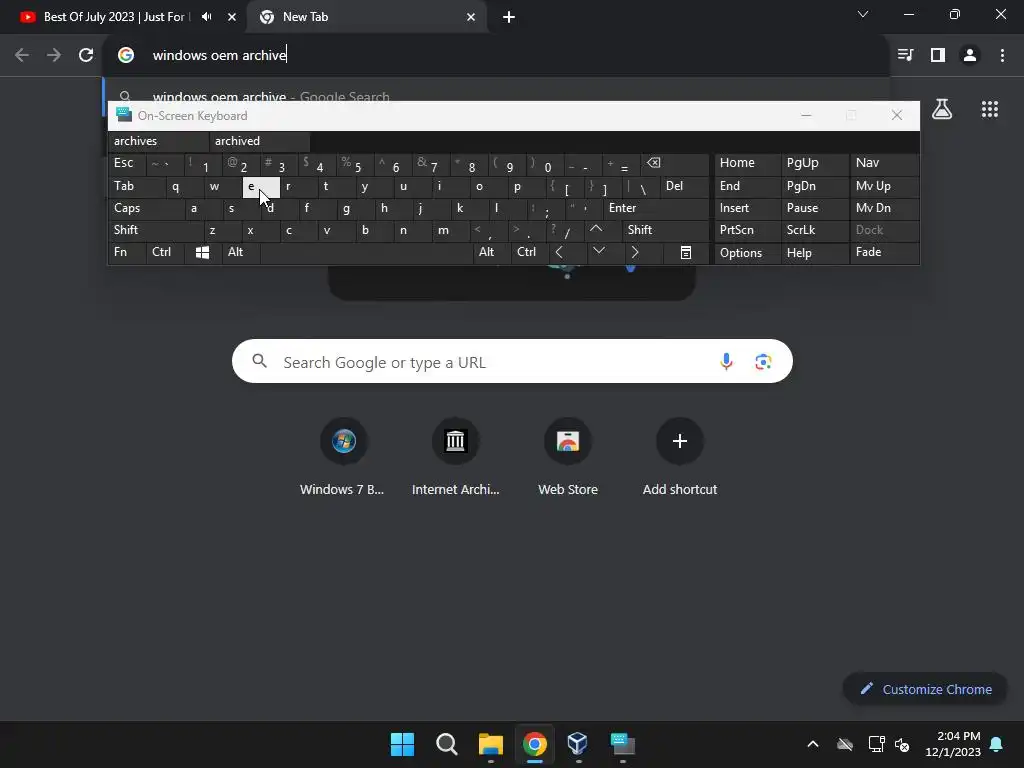Image resolution: width=1024 pixels, height=768 pixels.
Task: Click the Google search box
Action: (x=512, y=361)
